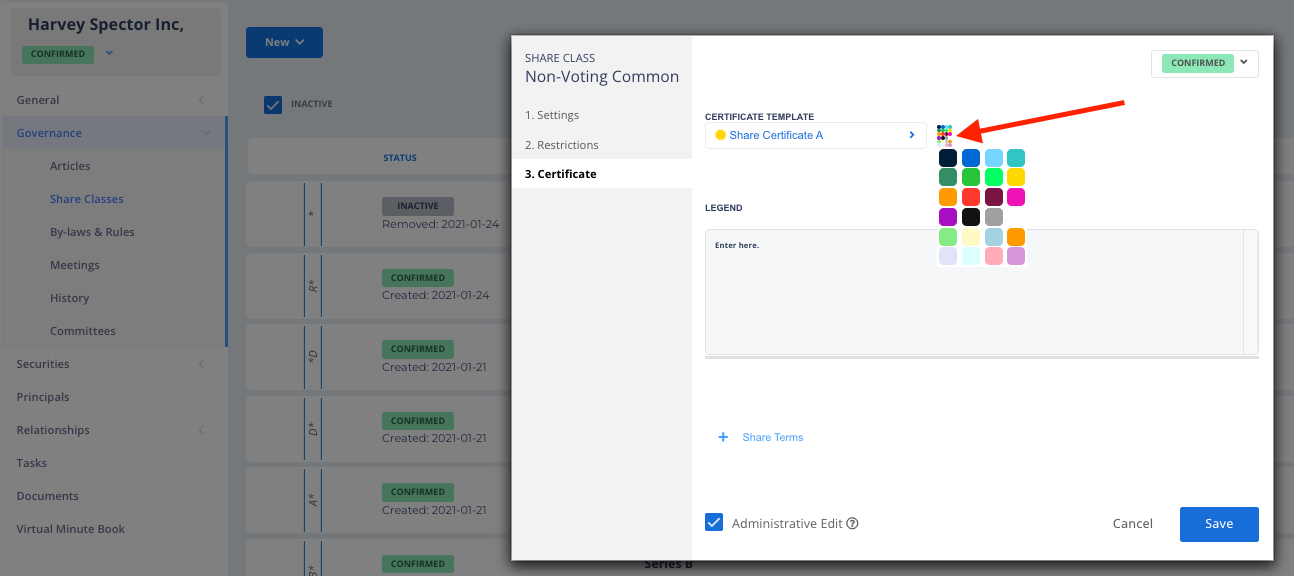Uncheck the Administrative Edit checkbox

[714, 522]
